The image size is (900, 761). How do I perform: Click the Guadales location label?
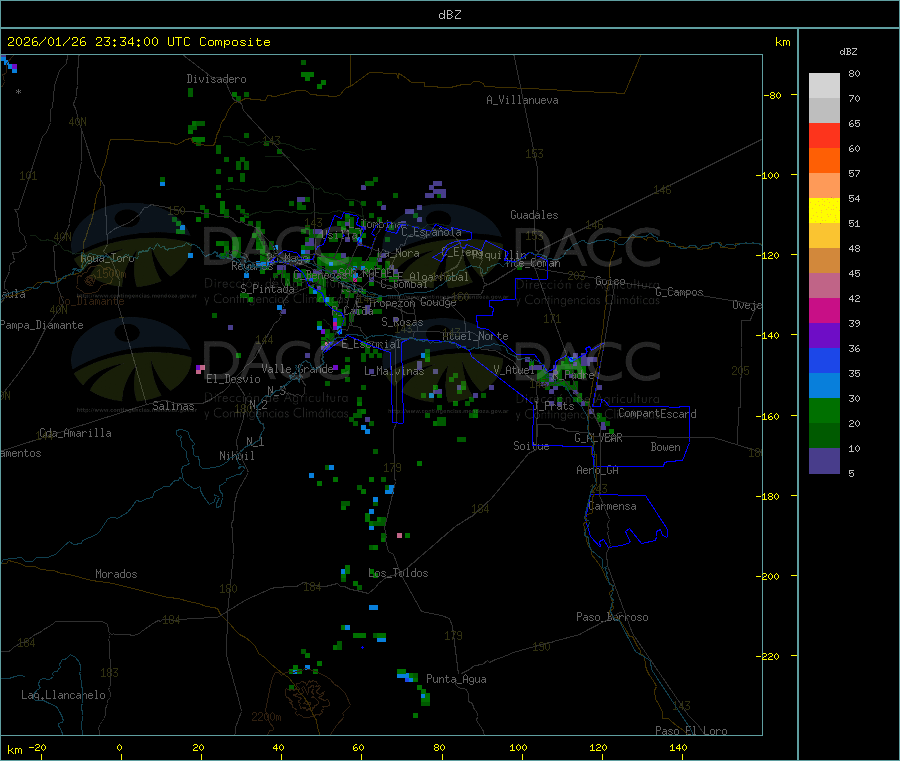[x=534, y=215]
